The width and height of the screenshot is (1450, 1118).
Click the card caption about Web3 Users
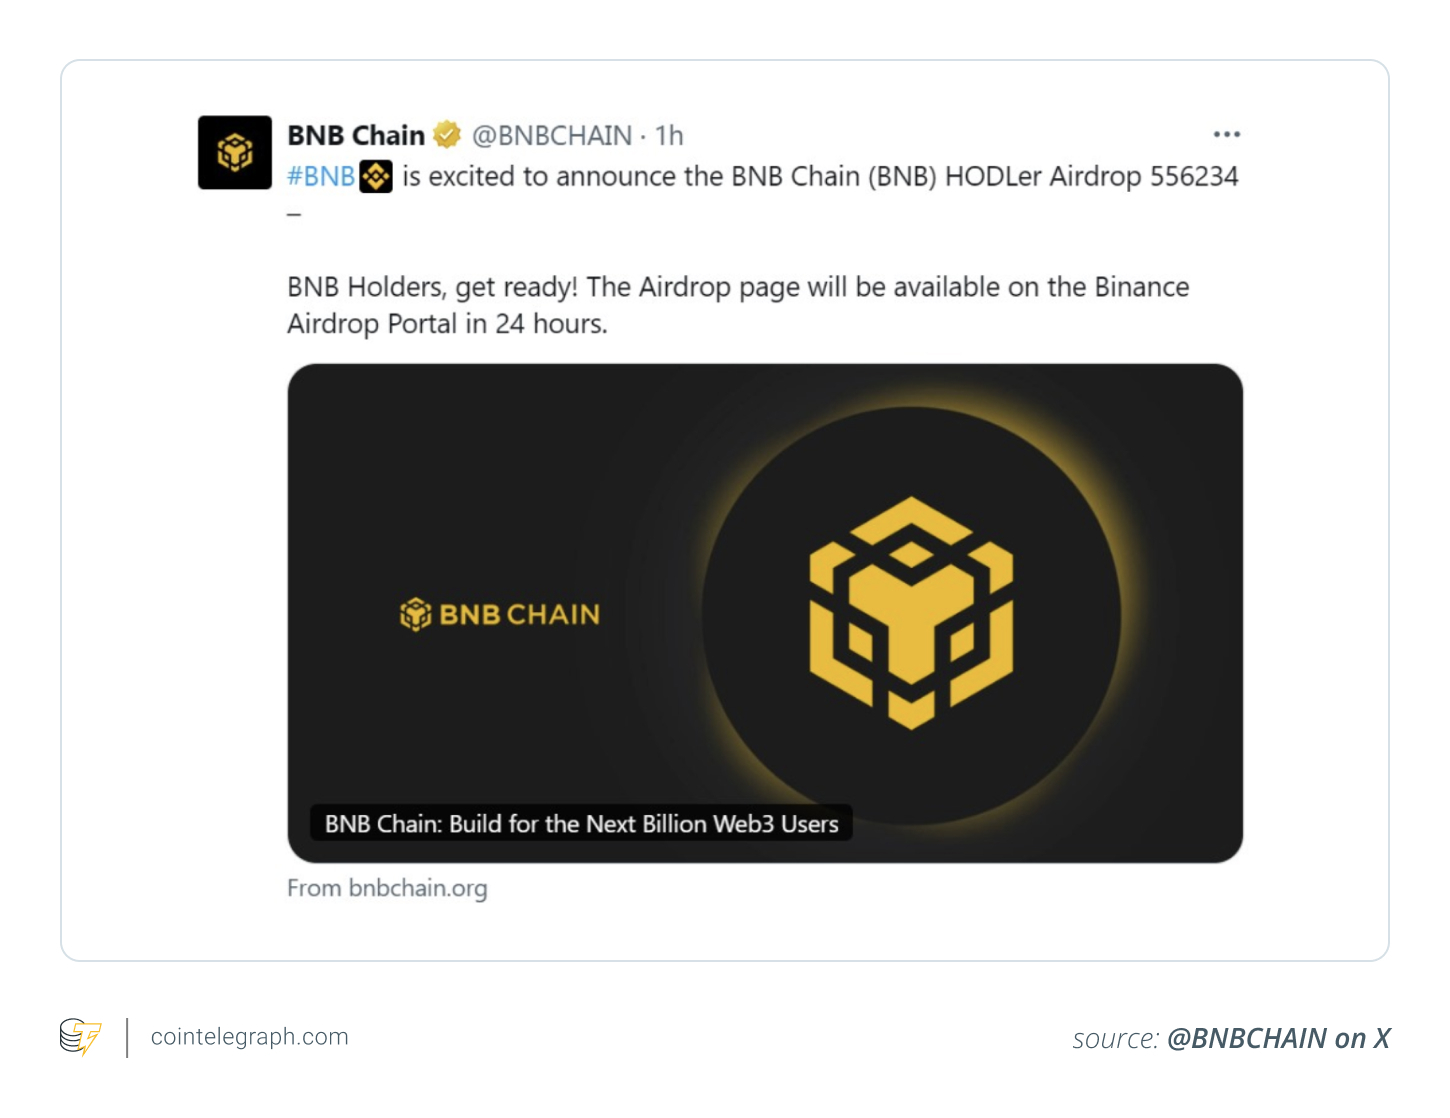point(581,823)
